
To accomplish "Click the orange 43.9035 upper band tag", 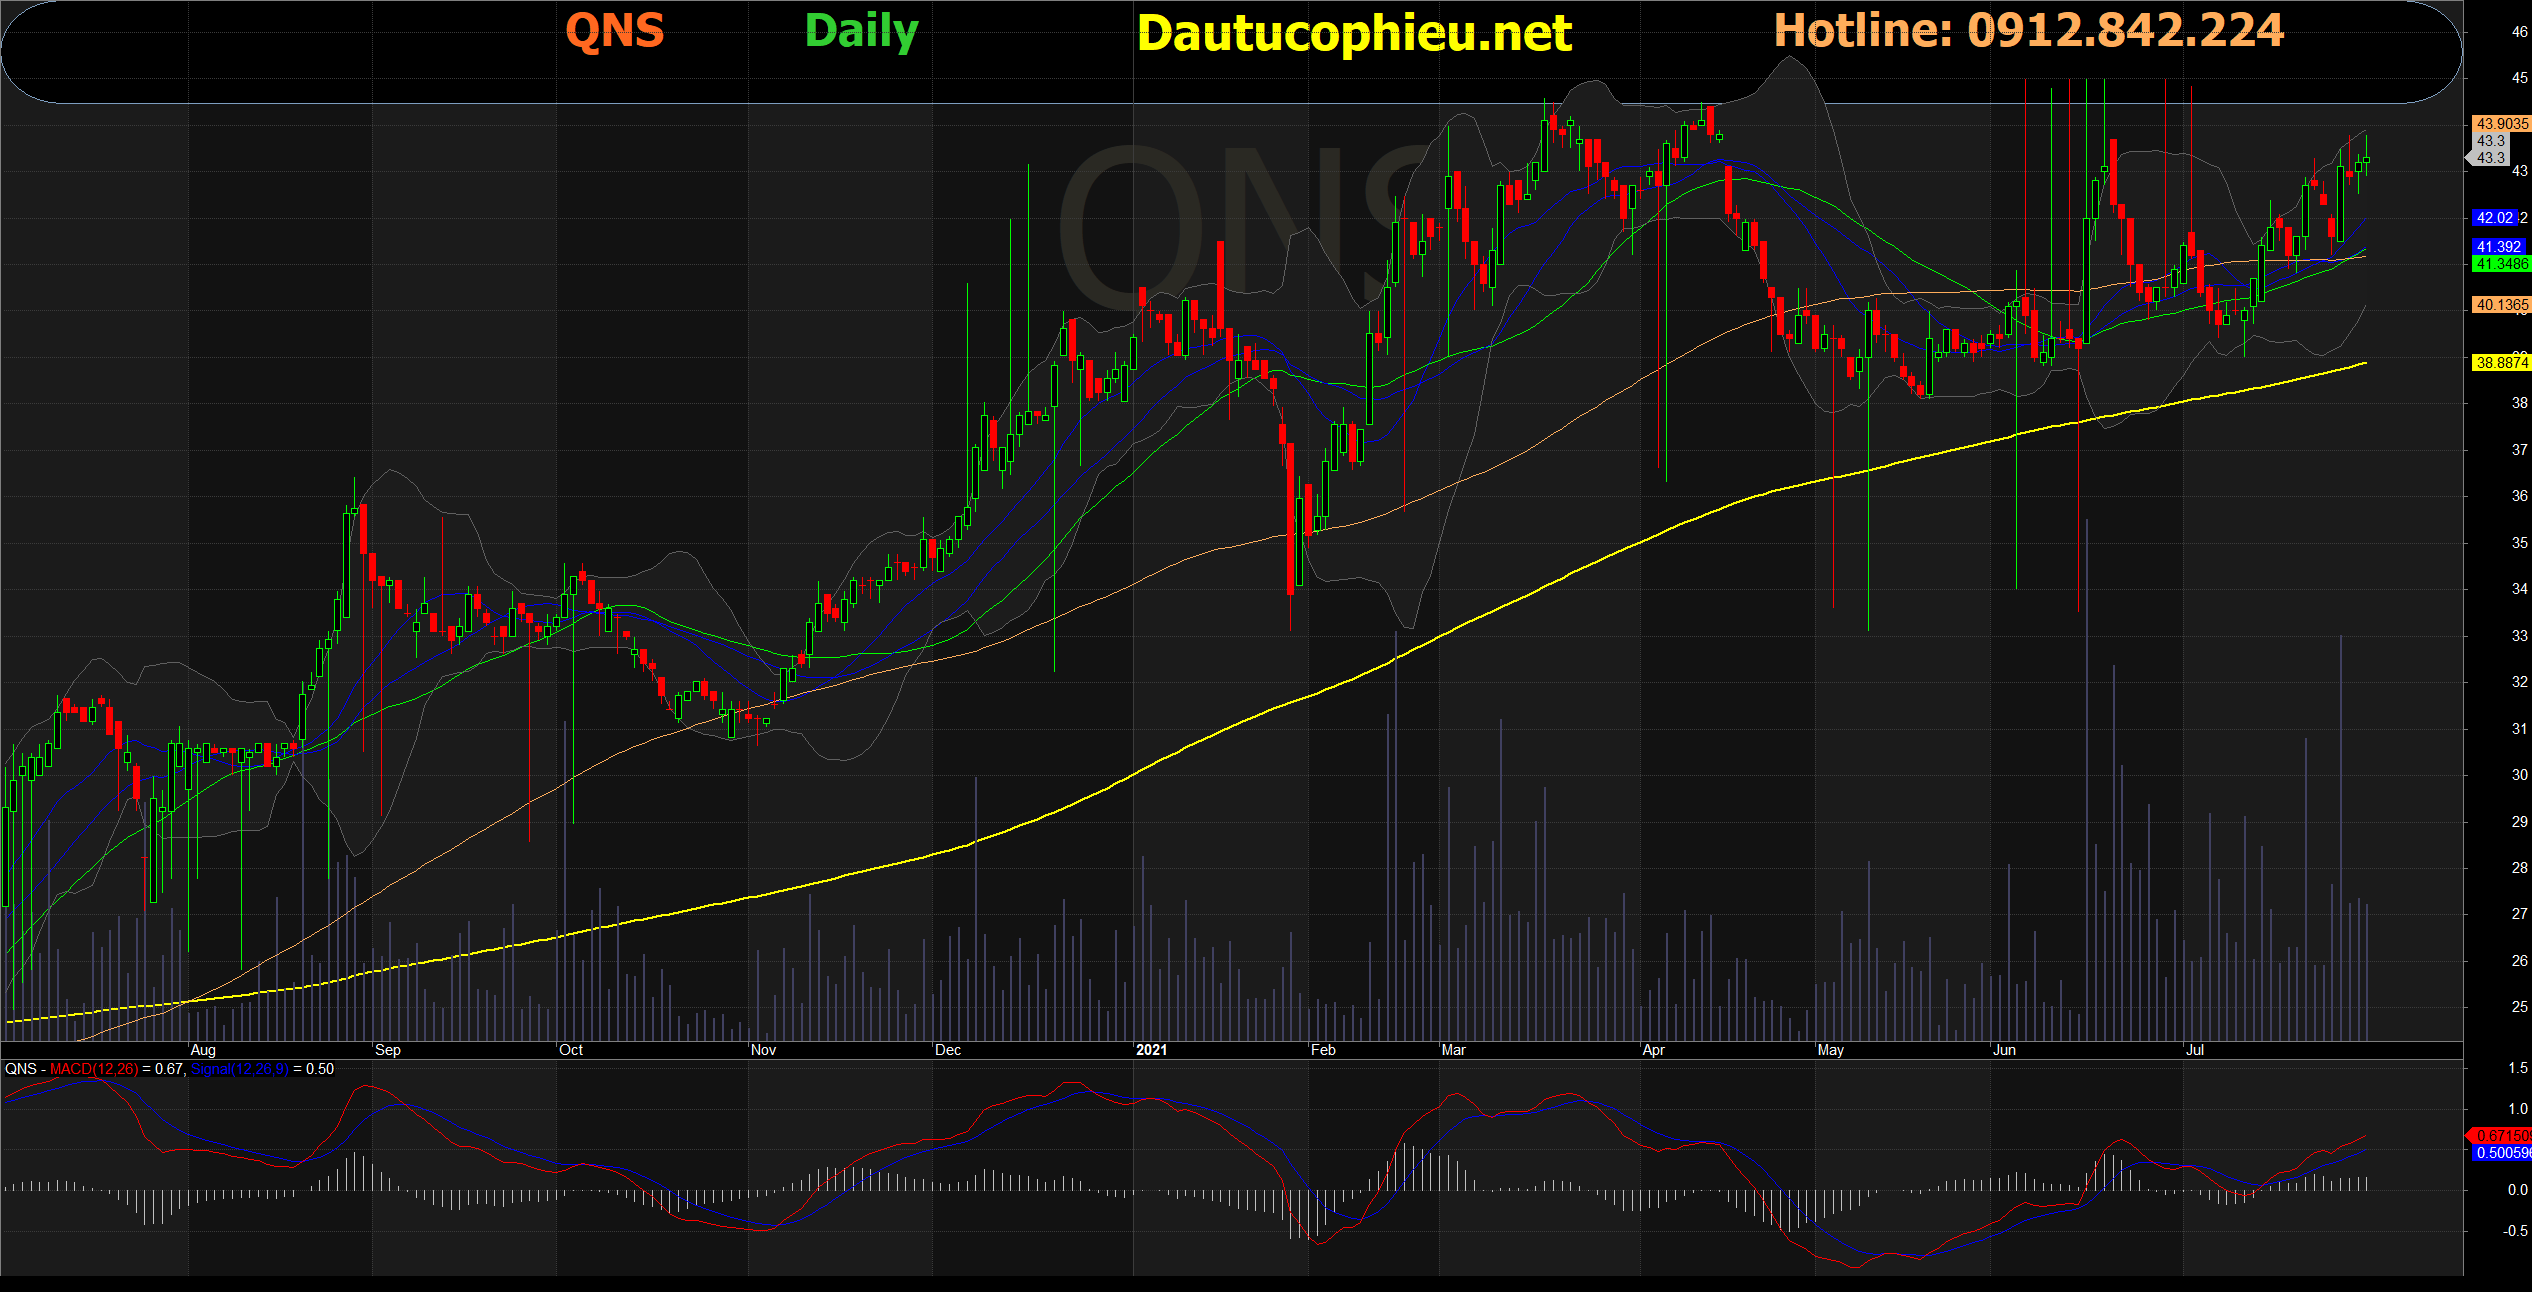I will pos(2500,124).
